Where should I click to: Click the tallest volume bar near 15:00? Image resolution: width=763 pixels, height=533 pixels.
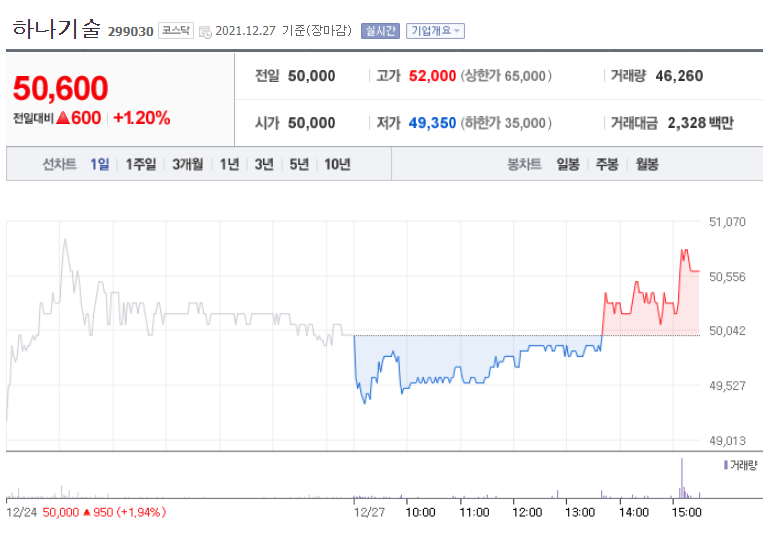(682, 478)
